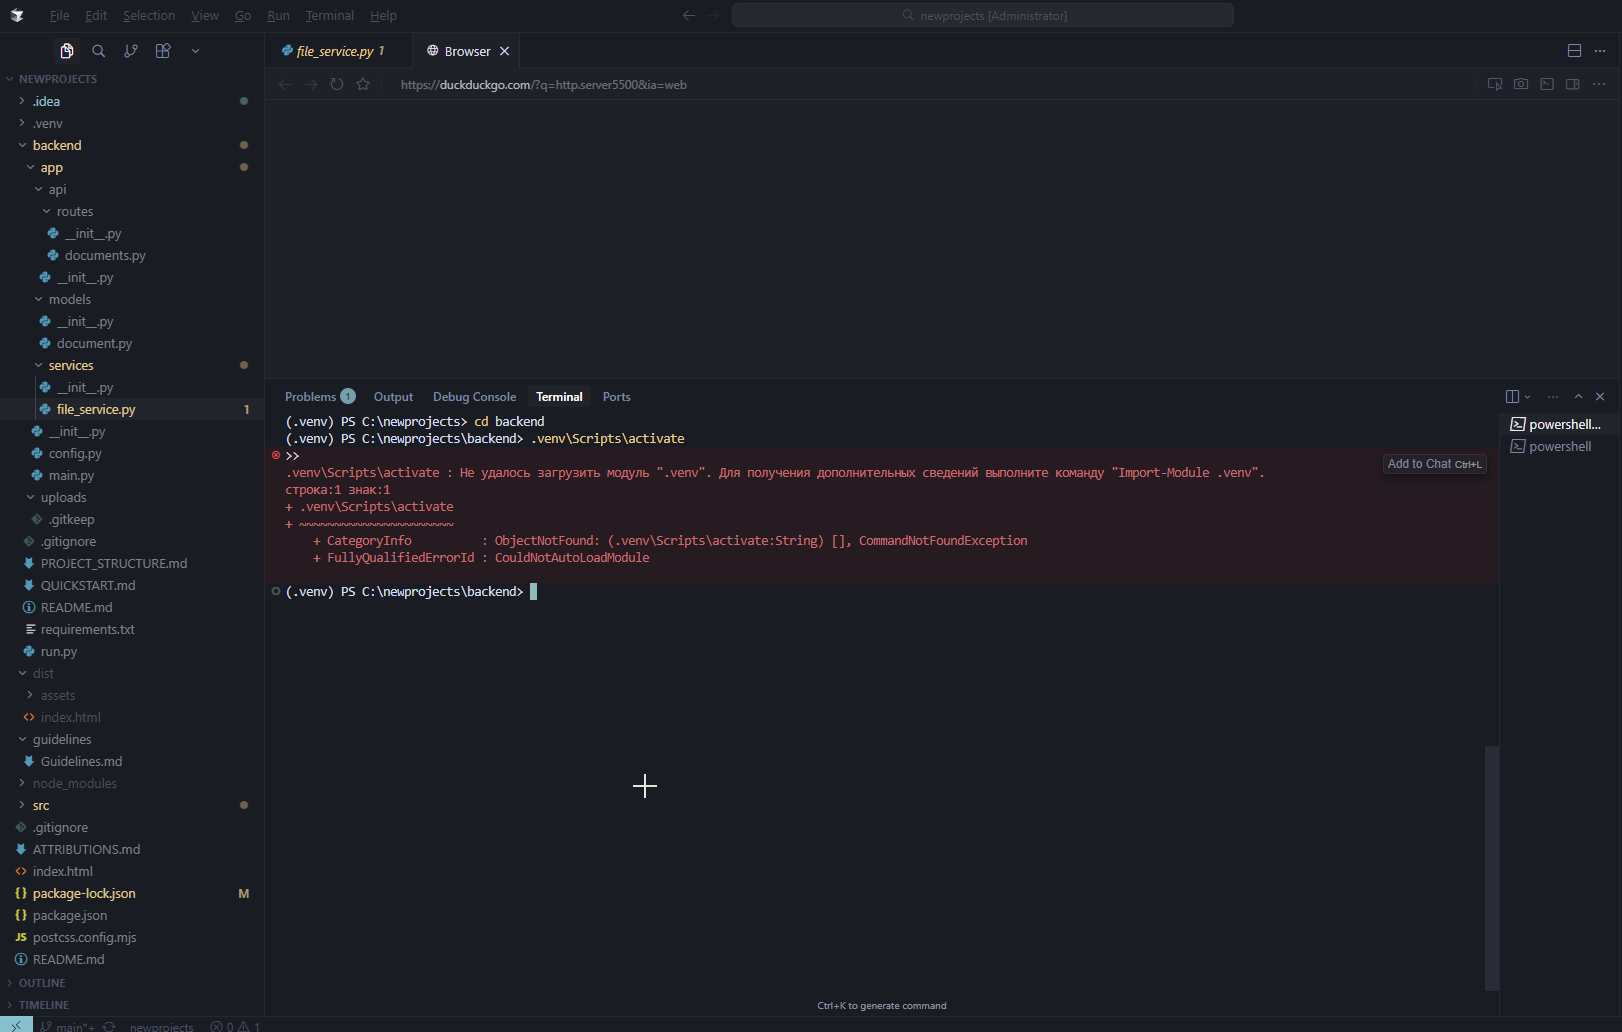This screenshot has width=1622, height=1032.
Task: Switch to the Ports panel tab
Action: (616, 397)
